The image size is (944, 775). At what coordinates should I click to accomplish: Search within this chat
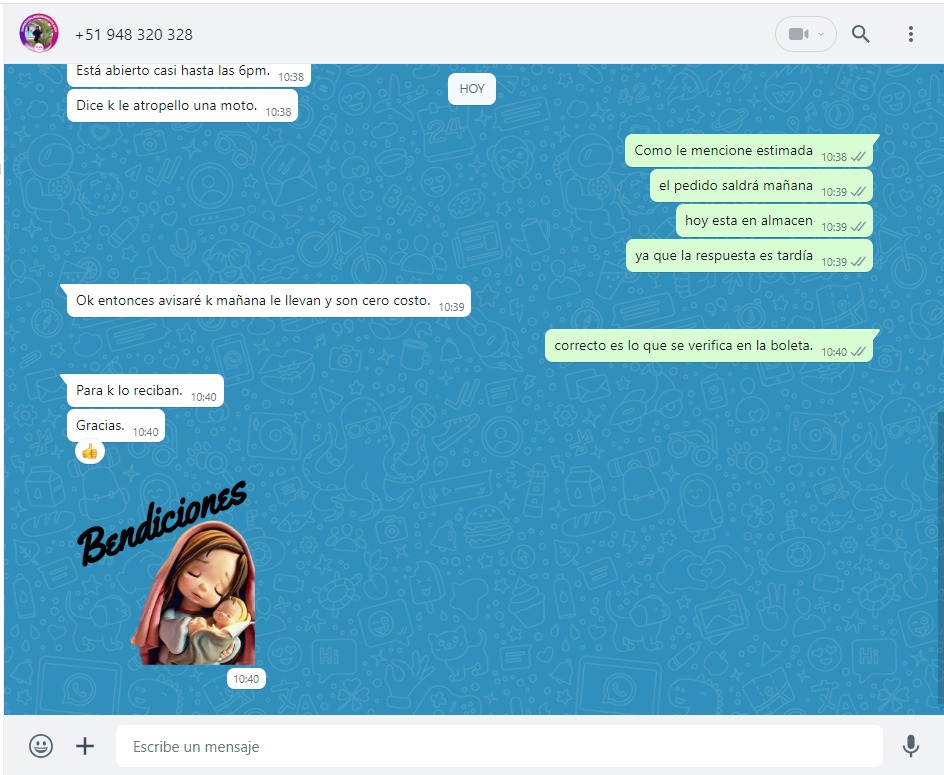coord(860,34)
